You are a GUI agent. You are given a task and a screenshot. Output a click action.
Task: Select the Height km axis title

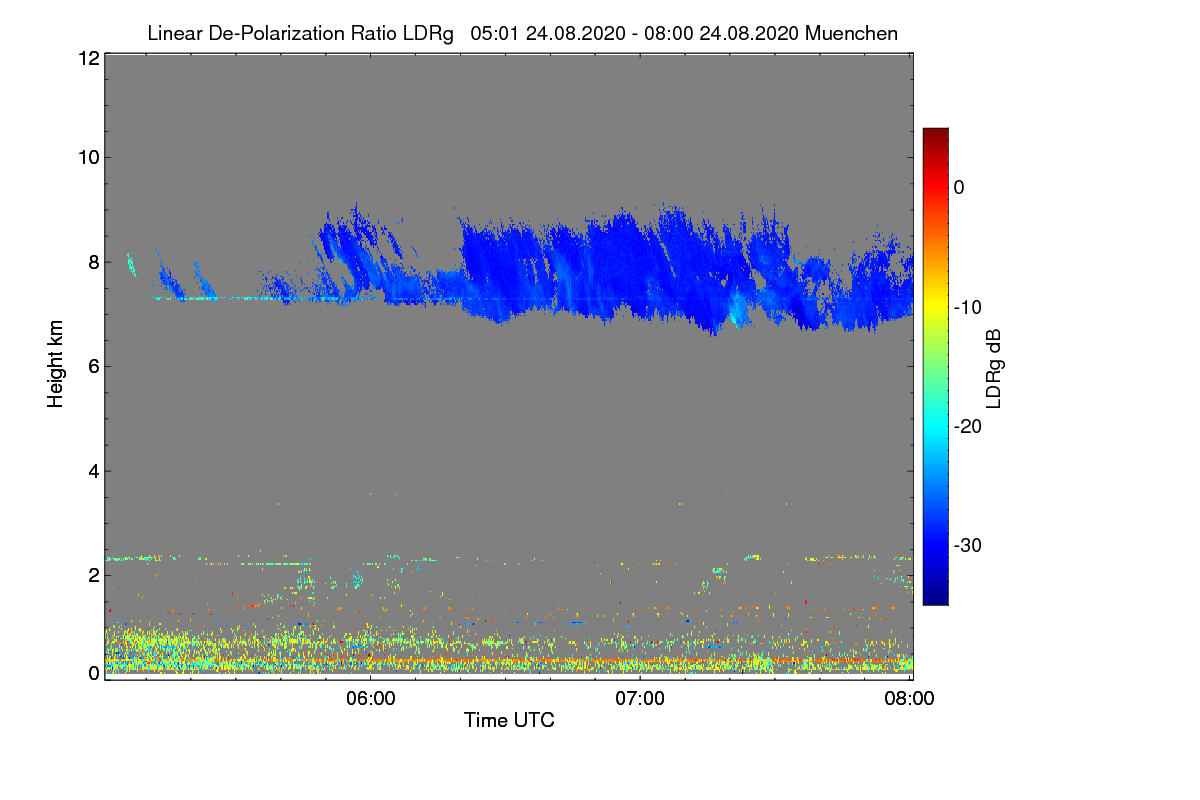(x=56, y=364)
